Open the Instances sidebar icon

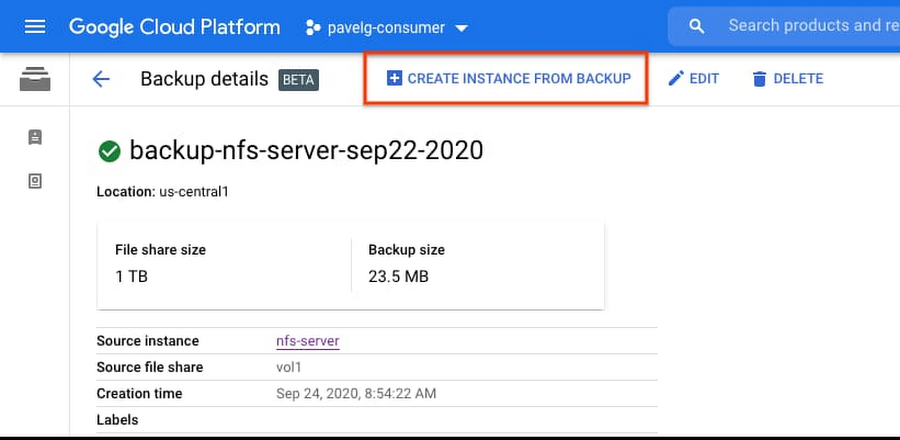tap(35, 137)
